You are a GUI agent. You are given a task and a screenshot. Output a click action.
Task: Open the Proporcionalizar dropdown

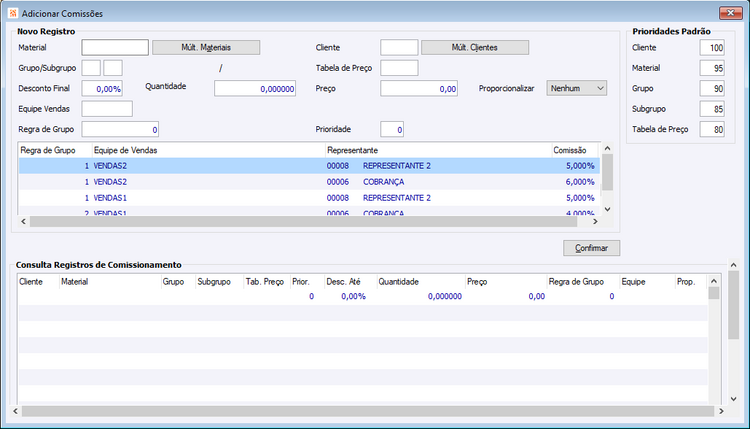577,88
